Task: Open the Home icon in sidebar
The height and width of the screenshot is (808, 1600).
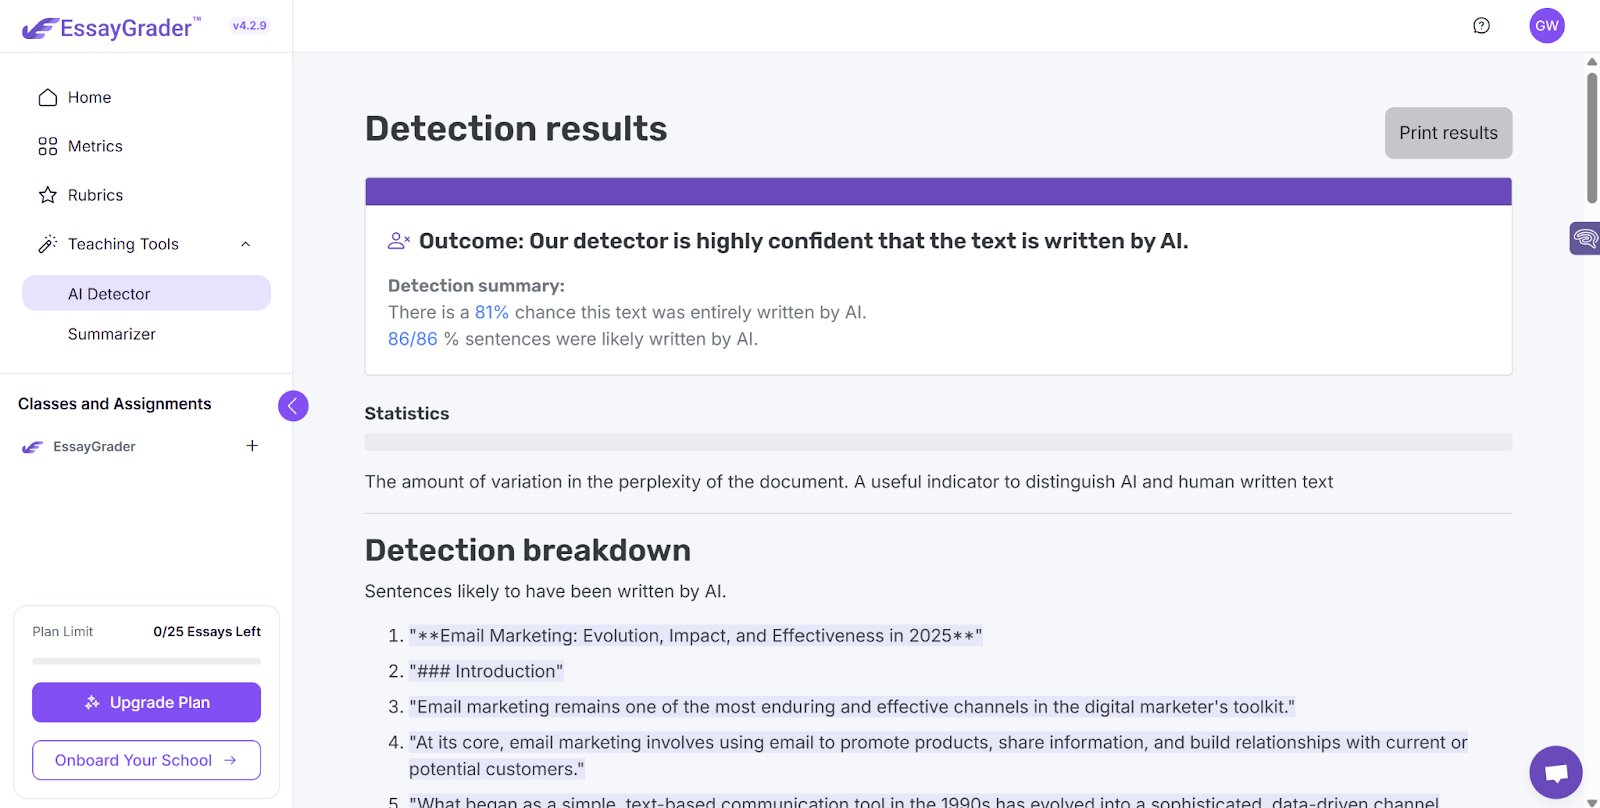Action: [46, 97]
